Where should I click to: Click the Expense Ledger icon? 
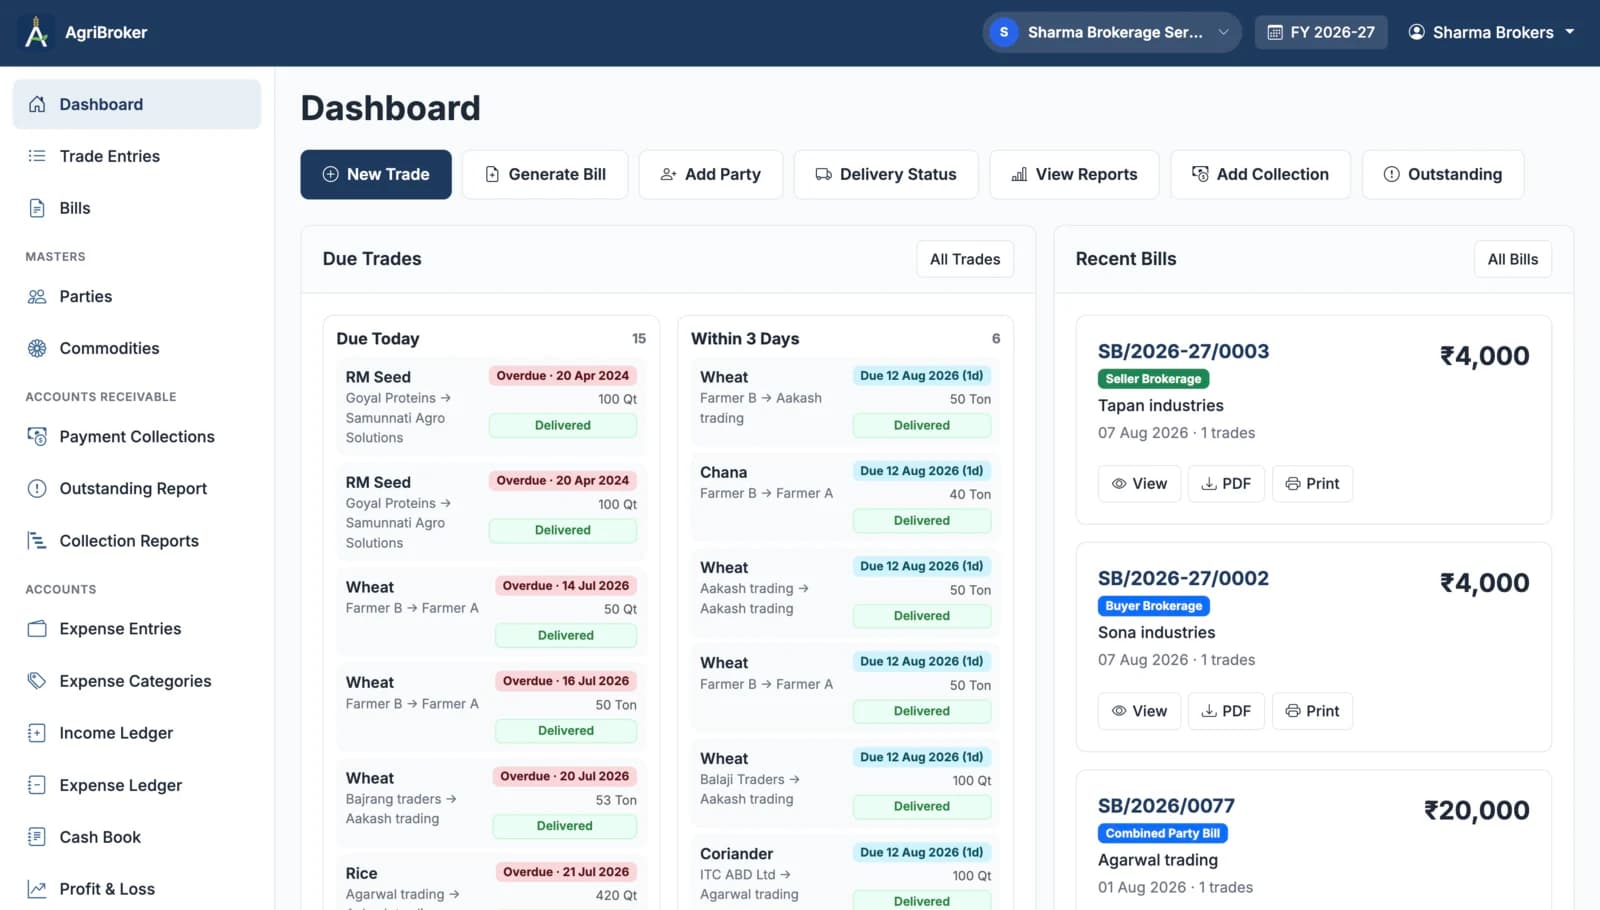coord(37,785)
